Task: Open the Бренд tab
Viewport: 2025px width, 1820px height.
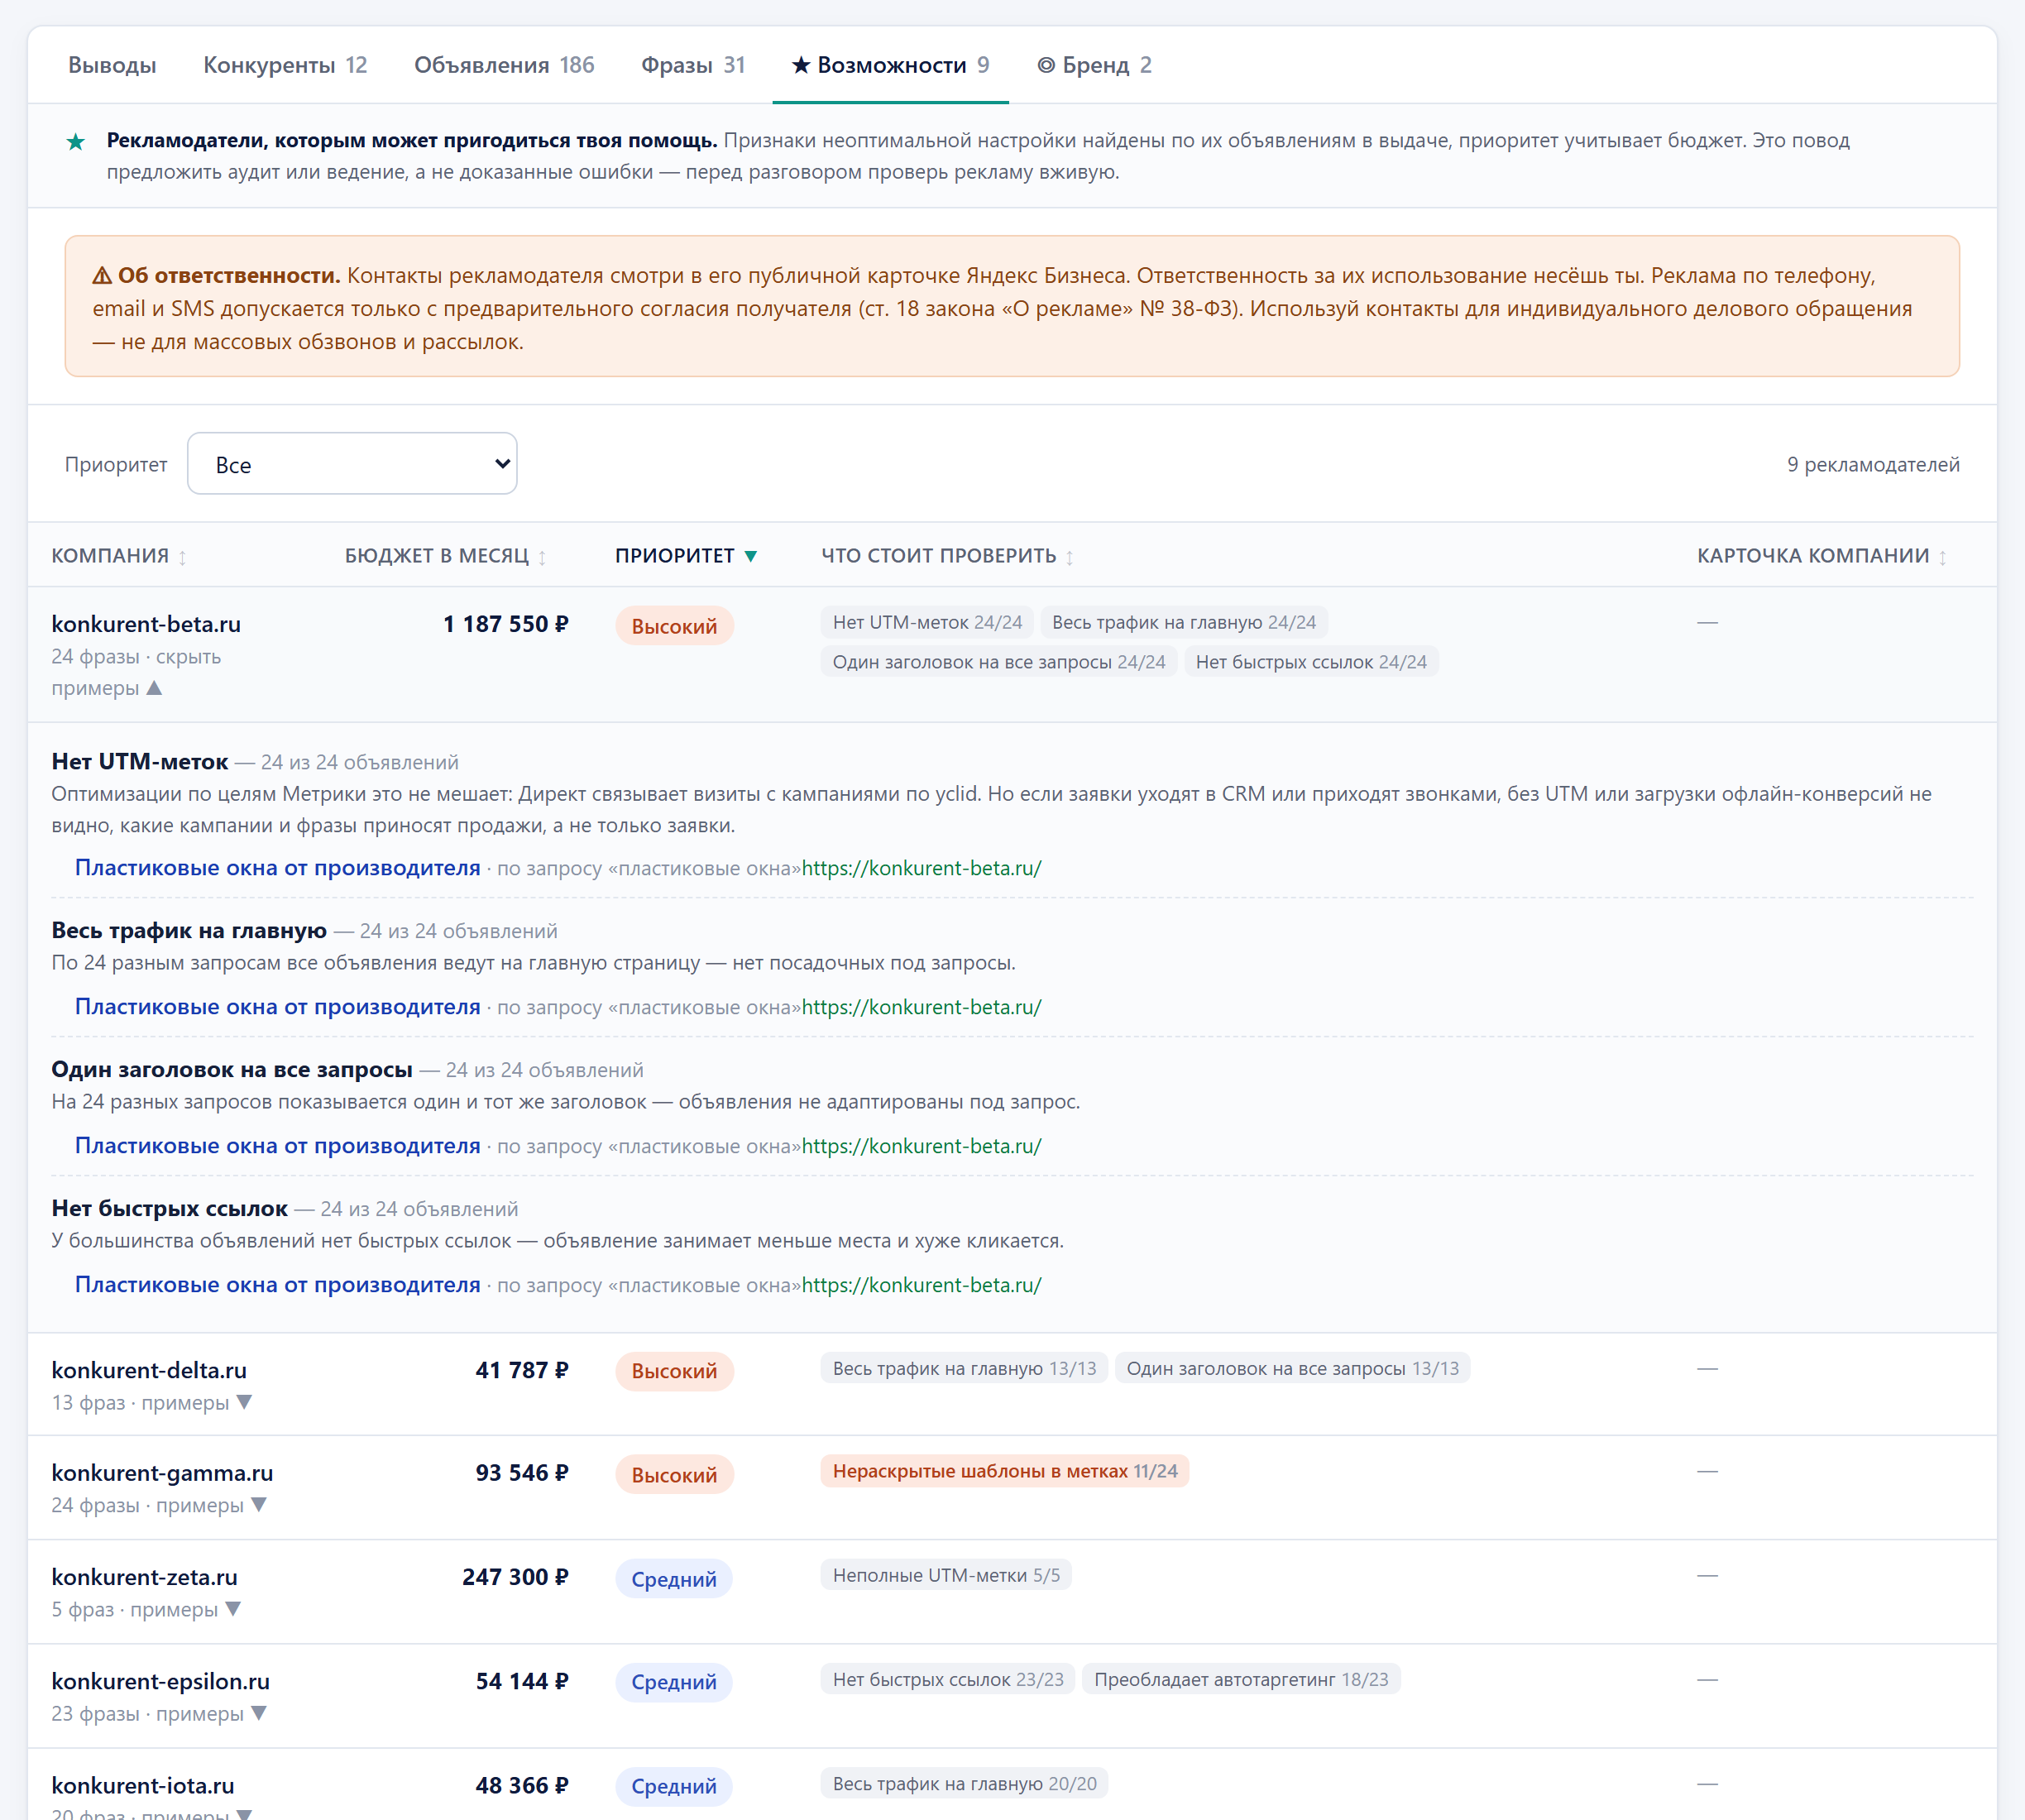Action: 1094,65
